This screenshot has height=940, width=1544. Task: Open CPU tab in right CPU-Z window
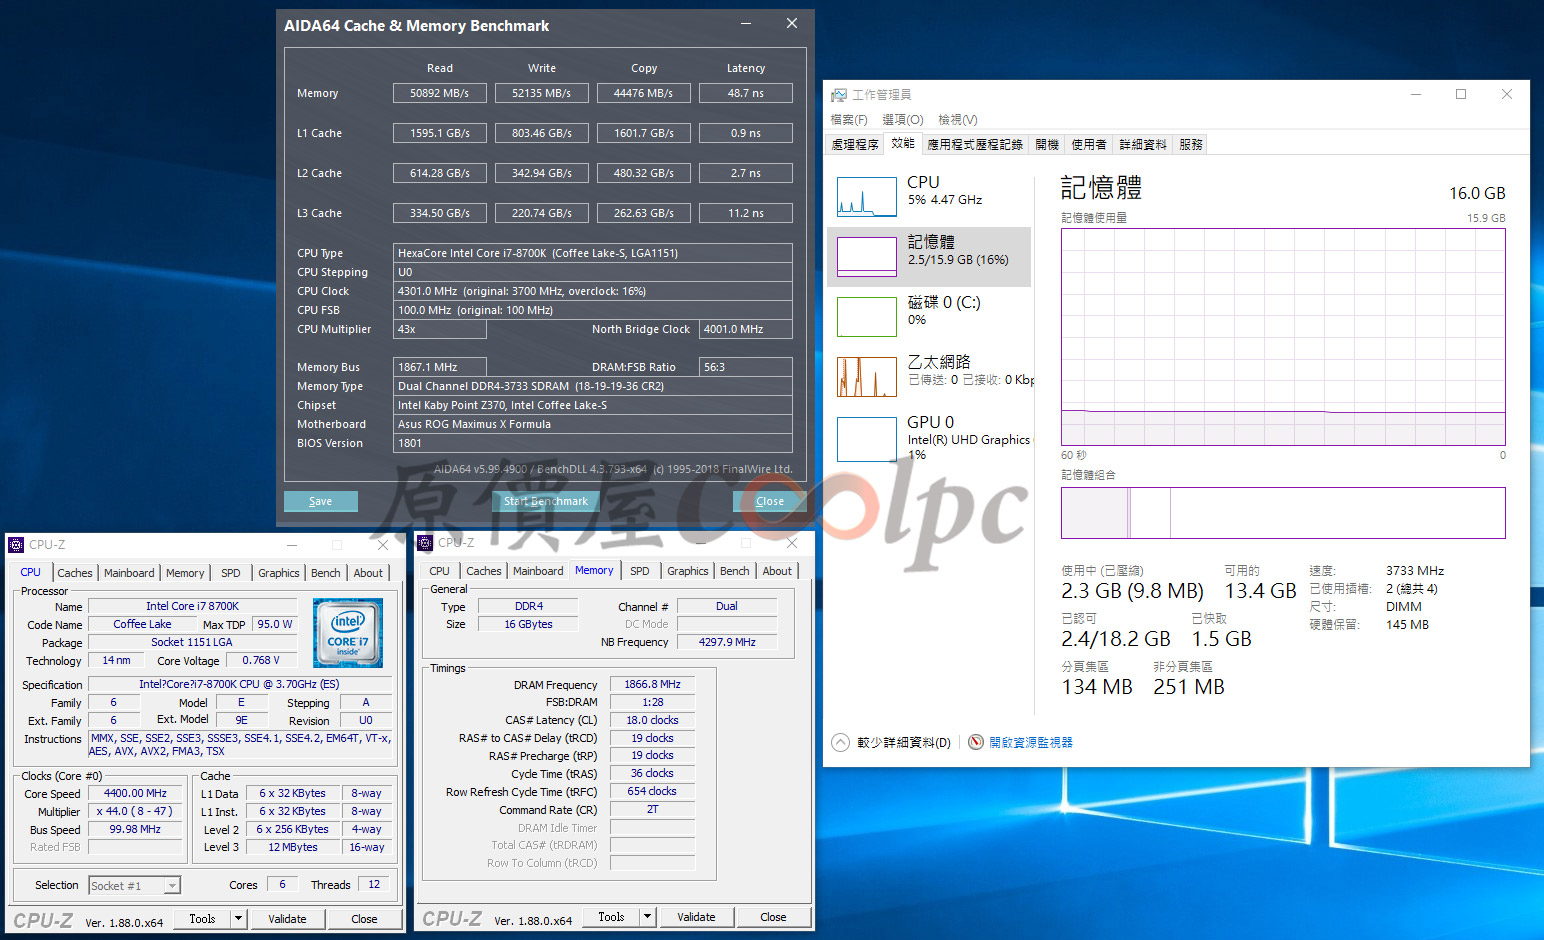[x=440, y=571]
